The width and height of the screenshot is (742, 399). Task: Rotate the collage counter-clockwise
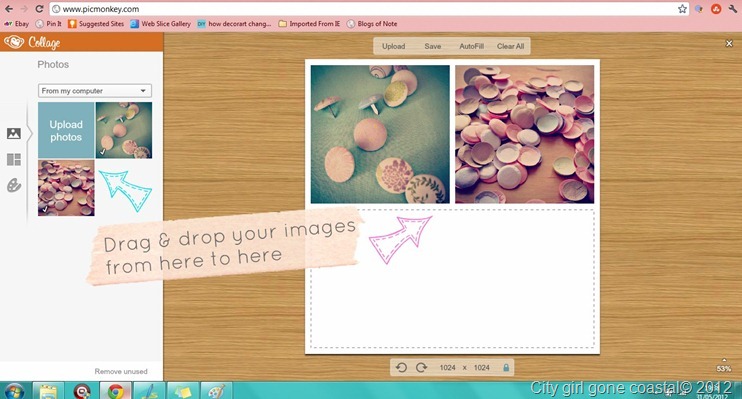[401, 368]
